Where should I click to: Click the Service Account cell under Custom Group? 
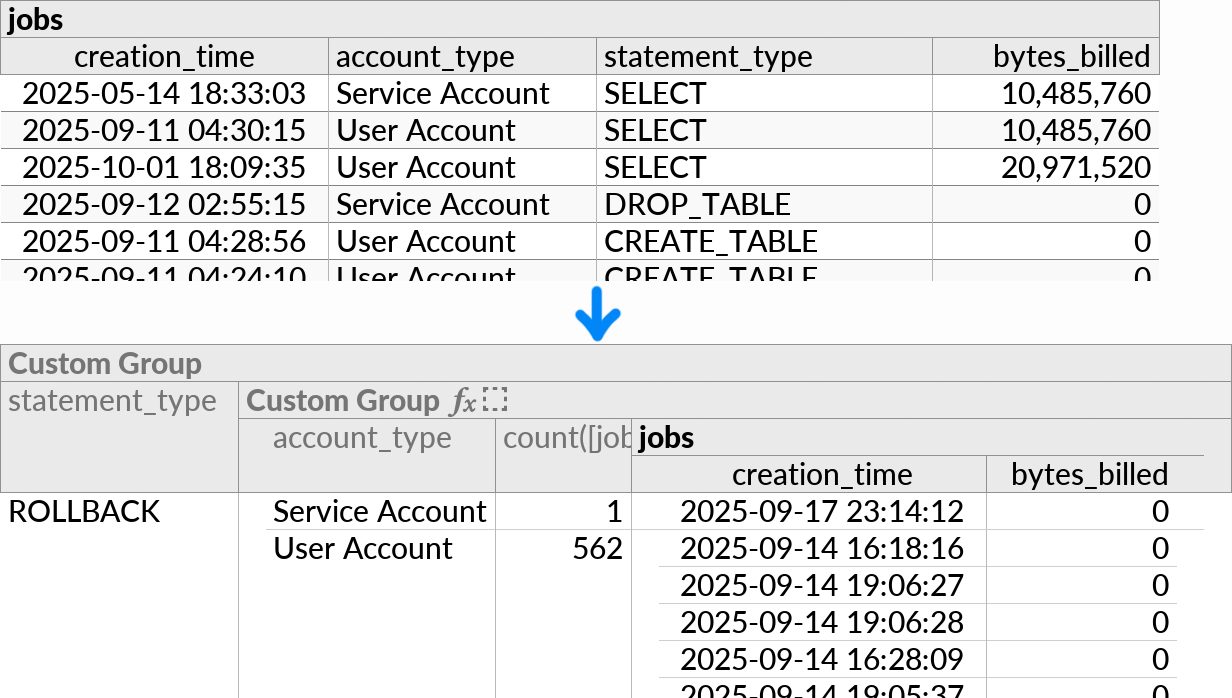[380, 511]
